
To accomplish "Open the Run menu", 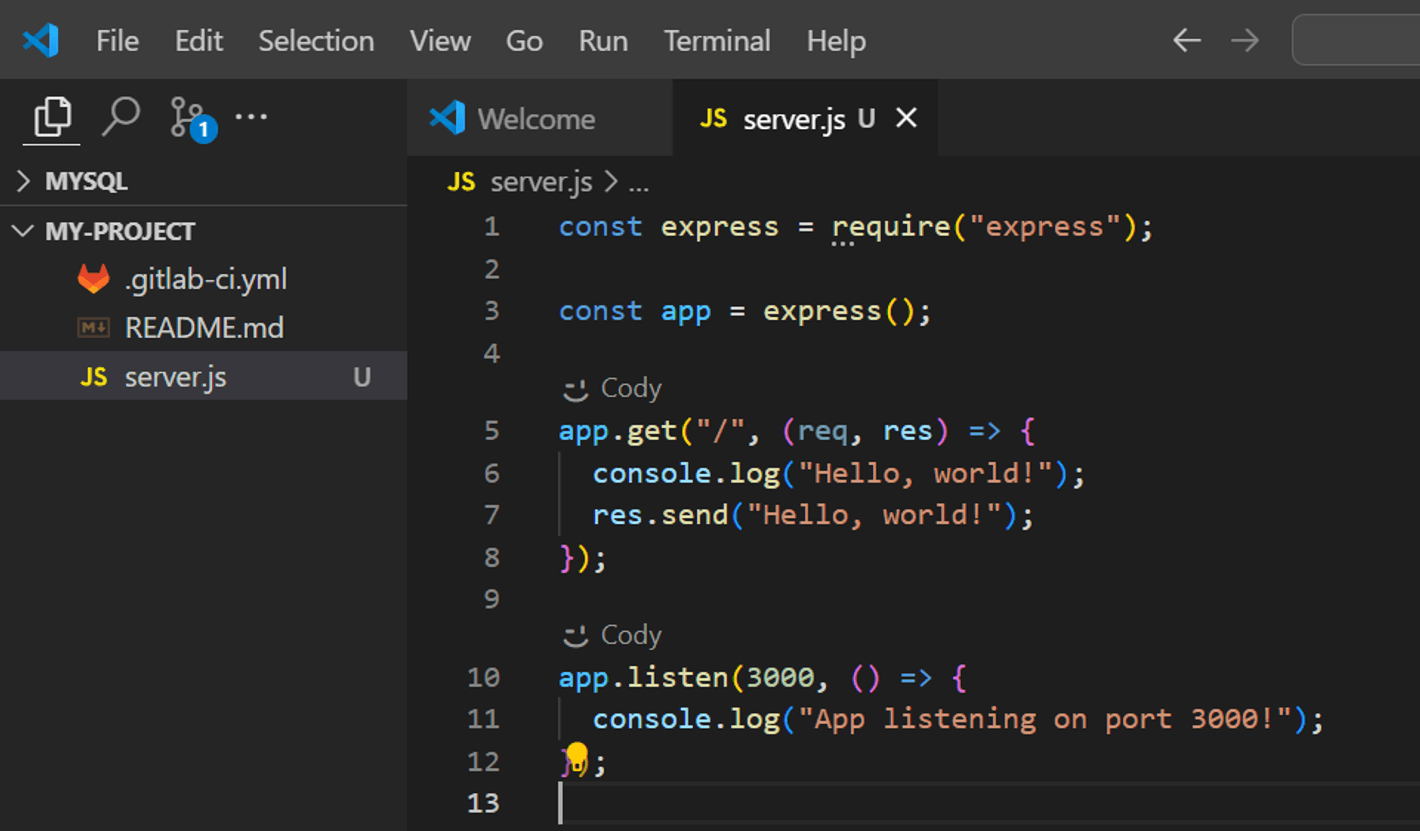I will (x=602, y=41).
